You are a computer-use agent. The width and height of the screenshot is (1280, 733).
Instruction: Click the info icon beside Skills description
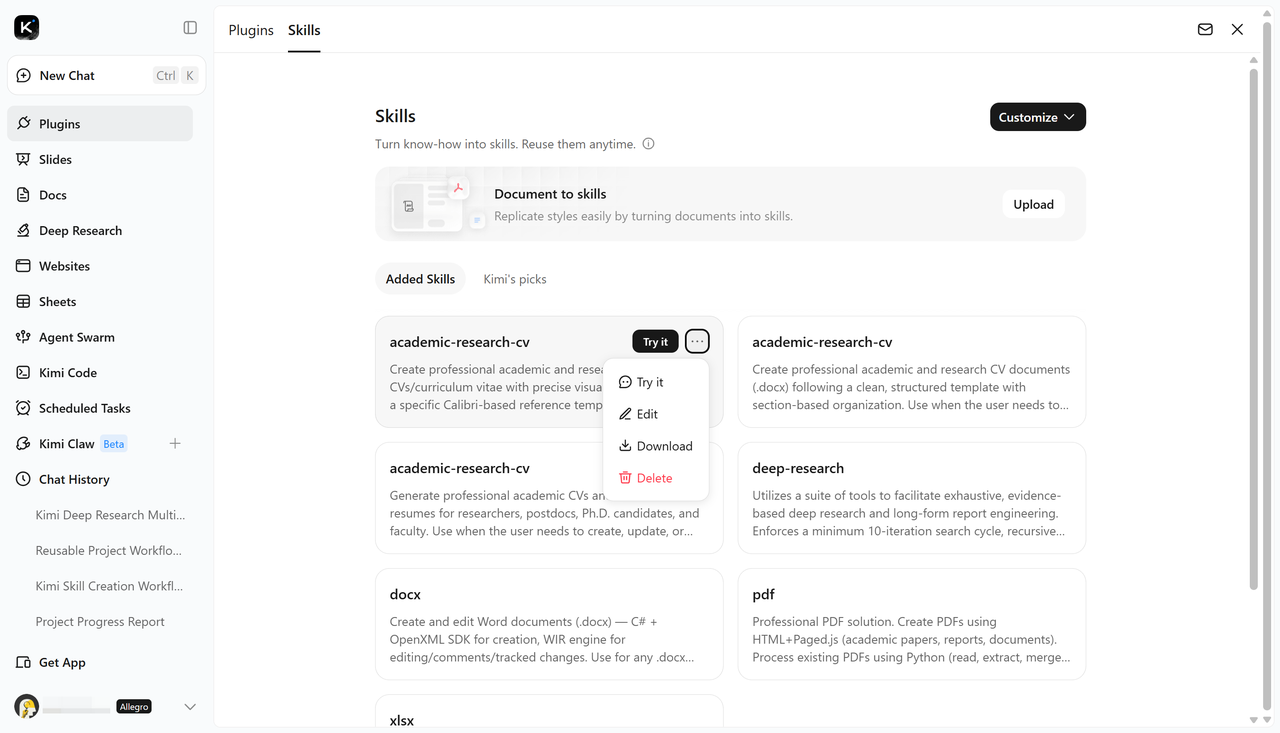pyautogui.click(x=648, y=144)
